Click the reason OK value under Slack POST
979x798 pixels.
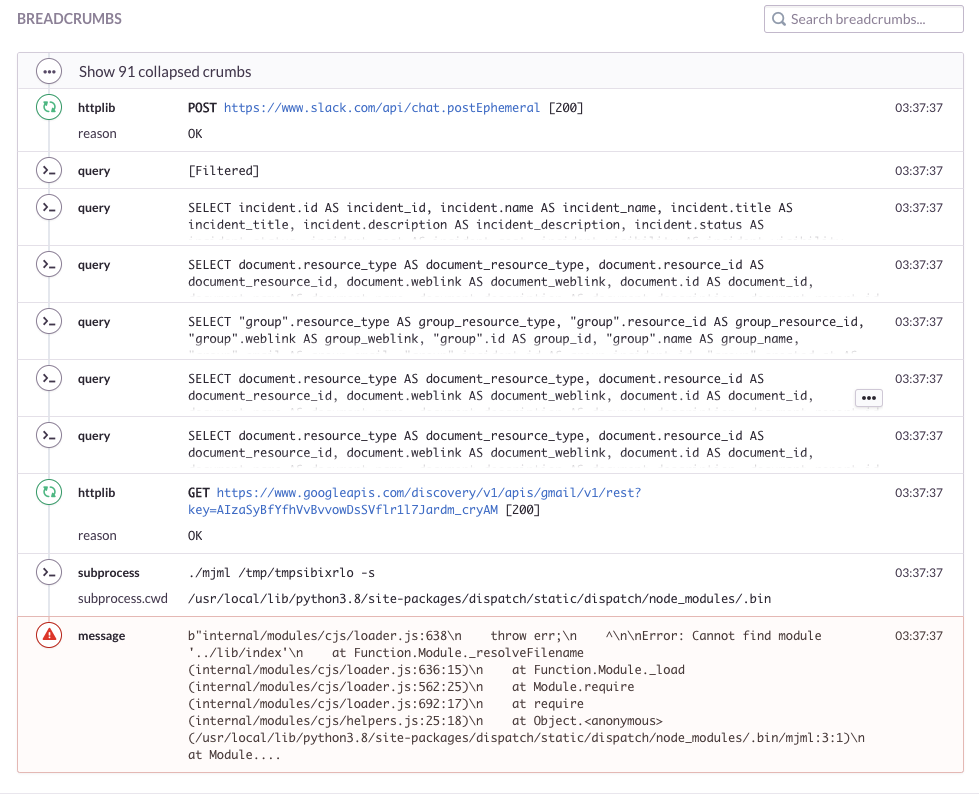point(195,134)
